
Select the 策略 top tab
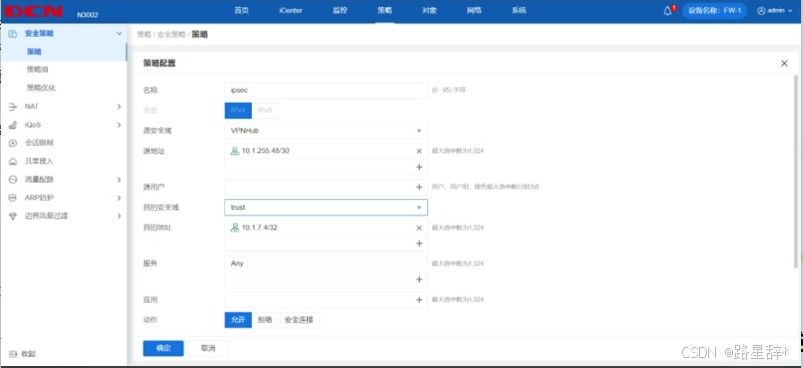pyautogui.click(x=385, y=11)
